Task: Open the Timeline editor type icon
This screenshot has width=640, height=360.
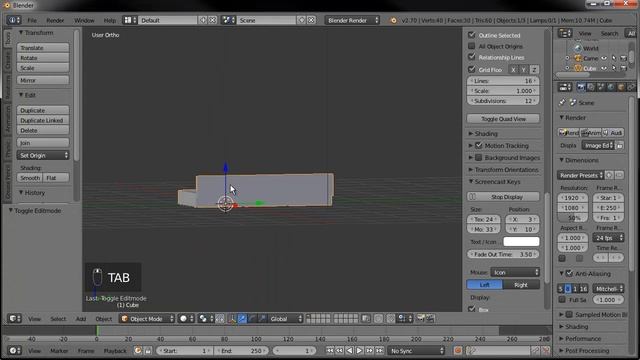Action: click(15, 351)
